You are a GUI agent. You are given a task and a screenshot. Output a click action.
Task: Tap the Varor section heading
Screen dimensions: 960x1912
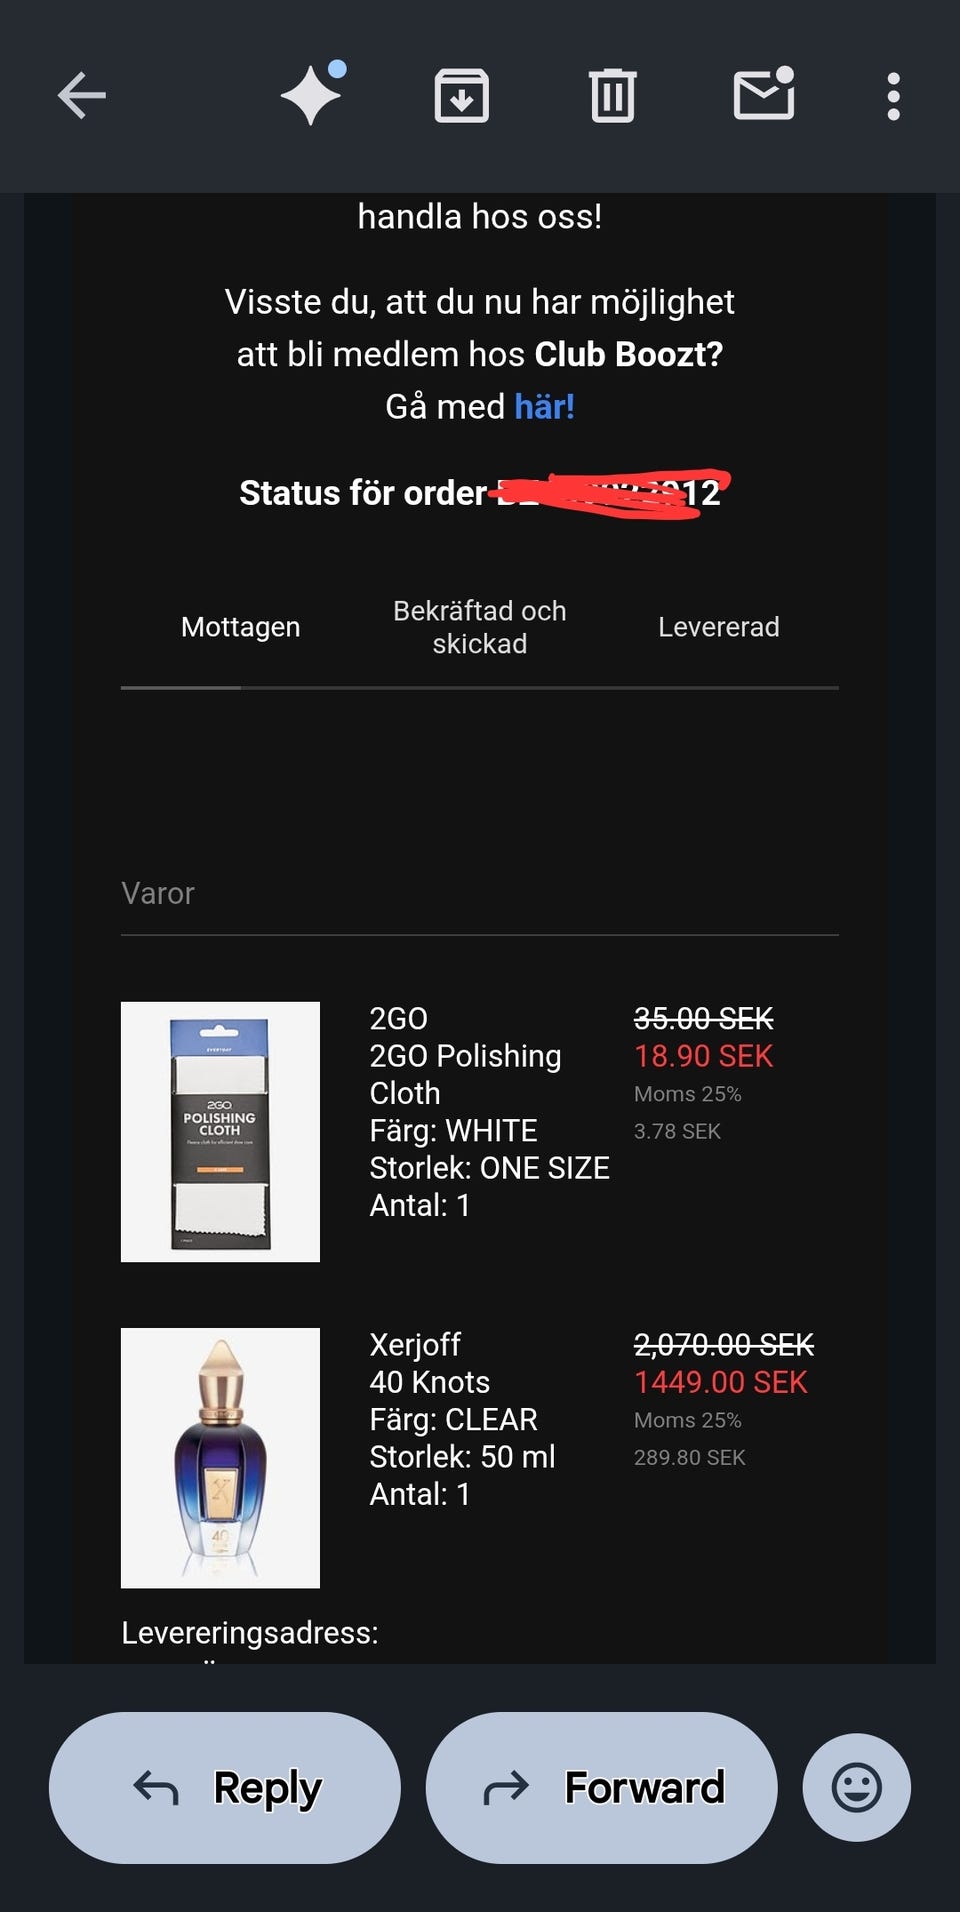coord(158,893)
